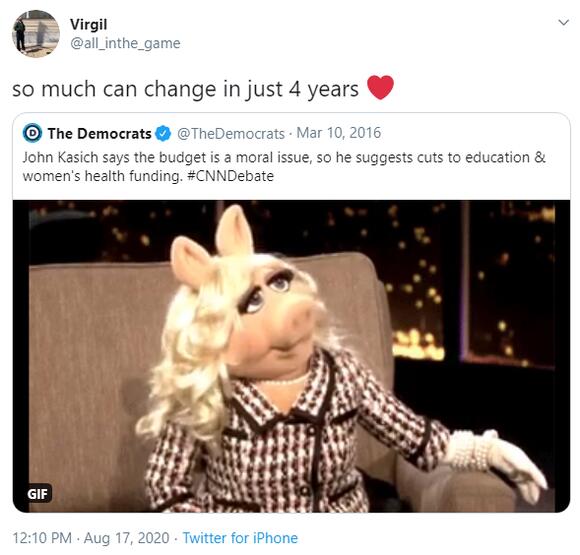The width and height of the screenshot is (580, 555).
Task: Open the @TheDemocrats handle
Action: (x=231, y=134)
